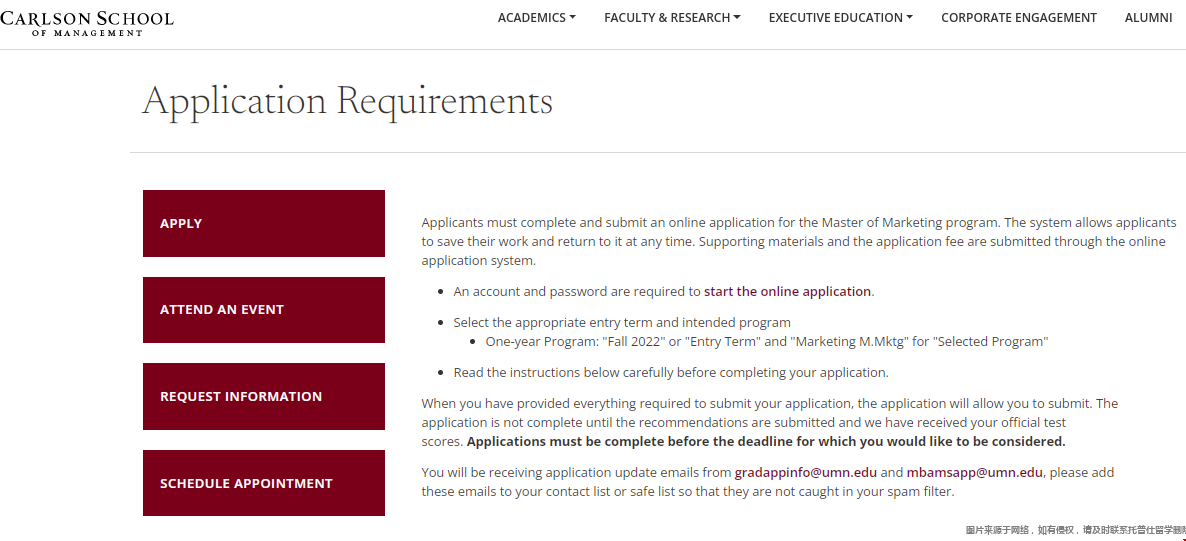The image size is (1186, 541).
Task: Expand the Executive Education dropdown menu
Action: 840,17
